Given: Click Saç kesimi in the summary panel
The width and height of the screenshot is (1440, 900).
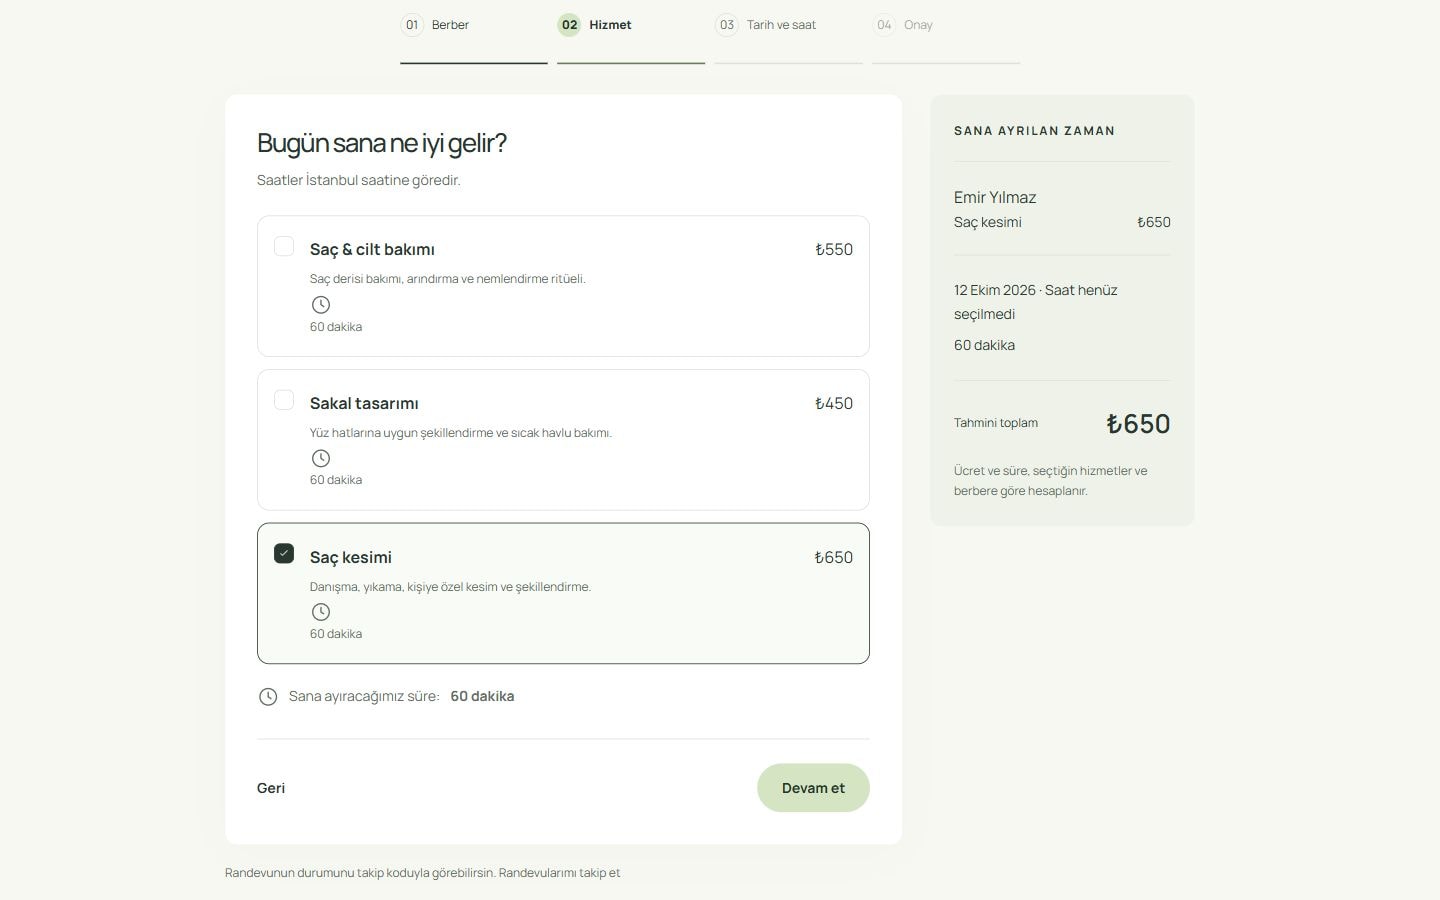Looking at the screenshot, I should [988, 222].
